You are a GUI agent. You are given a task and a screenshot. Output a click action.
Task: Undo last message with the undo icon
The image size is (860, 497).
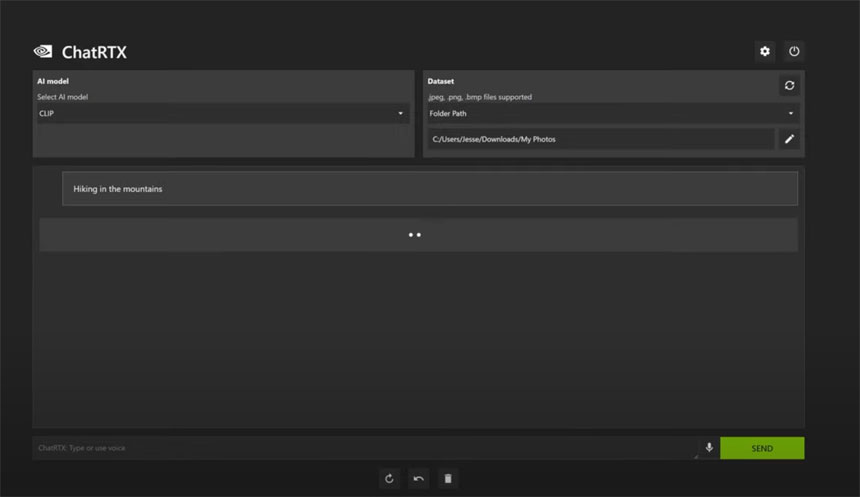pos(418,479)
